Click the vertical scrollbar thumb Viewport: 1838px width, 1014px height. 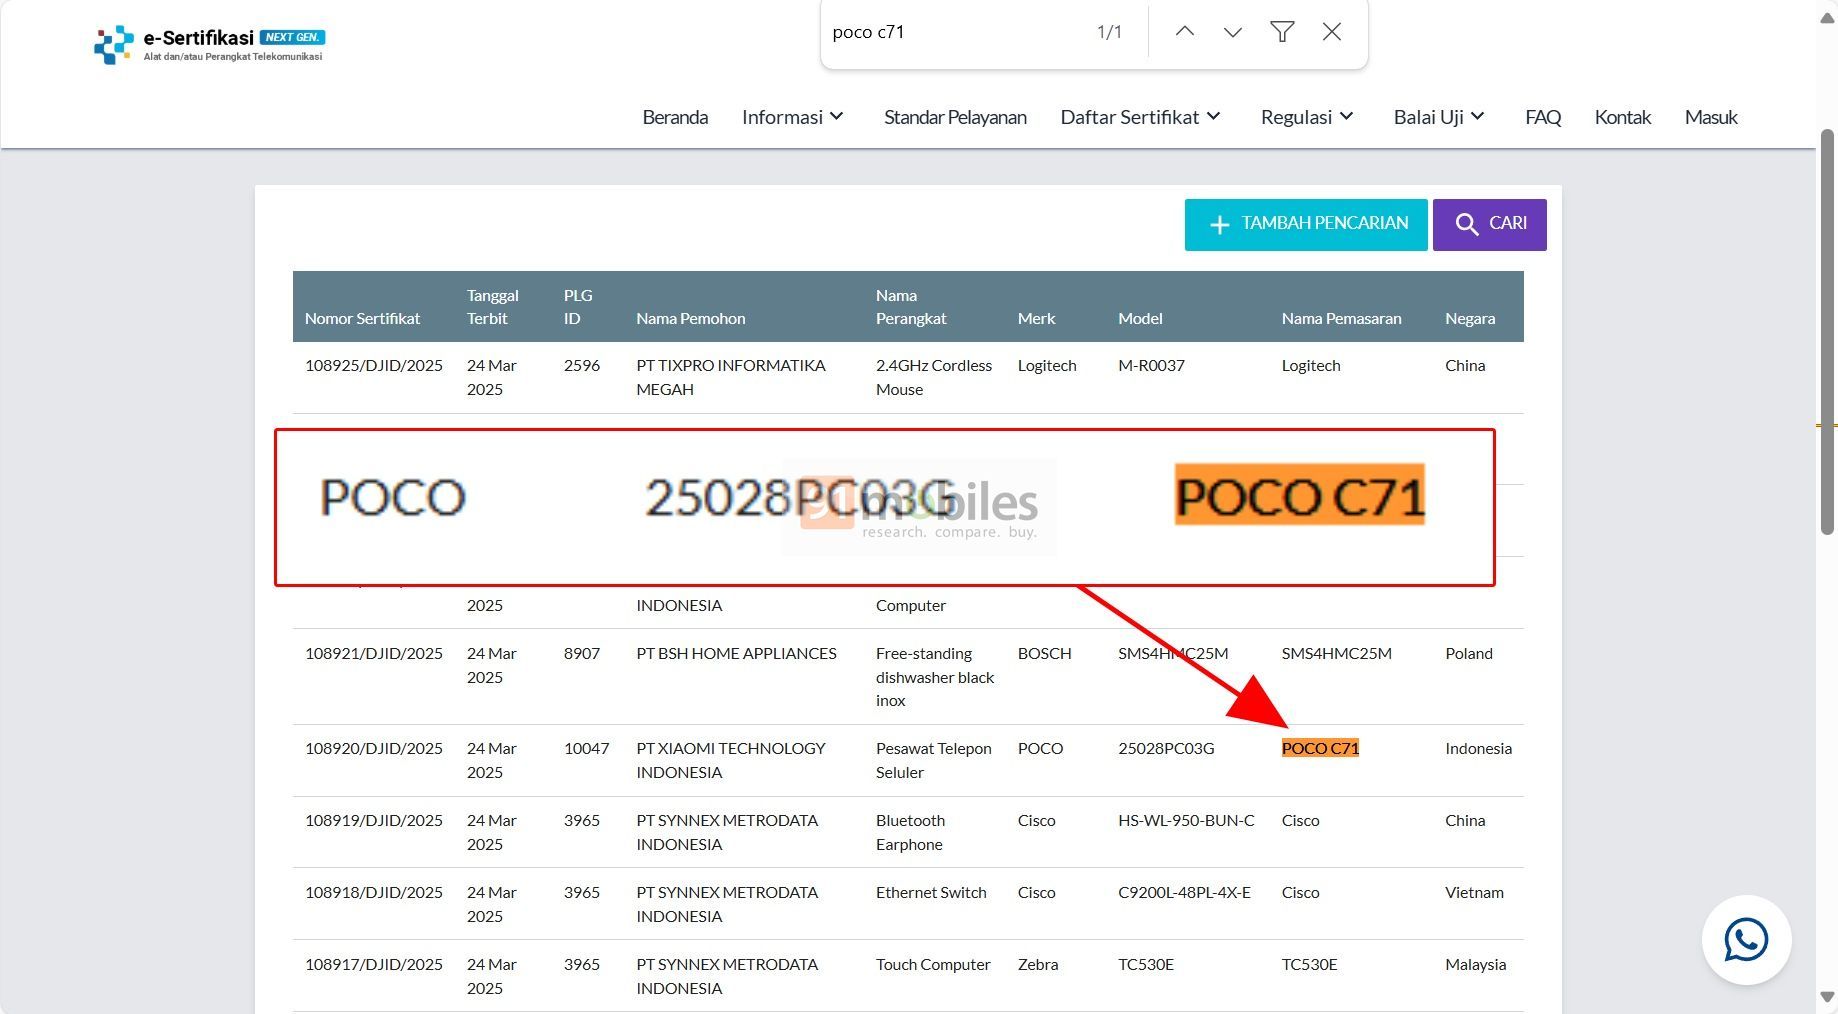(1827, 333)
